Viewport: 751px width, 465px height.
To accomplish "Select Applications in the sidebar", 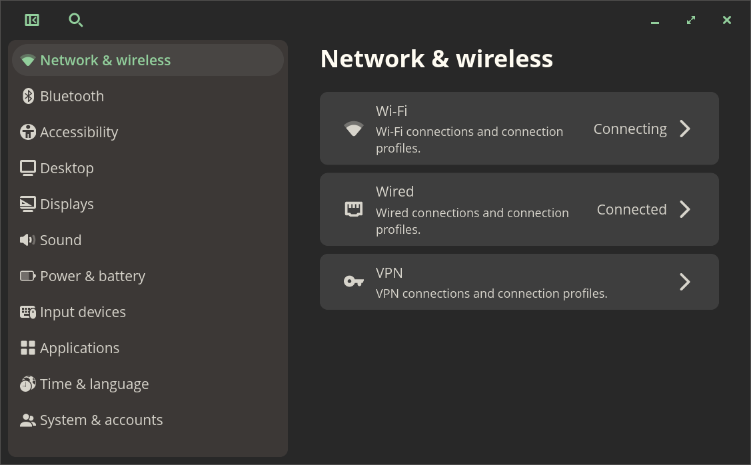I will tap(79, 348).
